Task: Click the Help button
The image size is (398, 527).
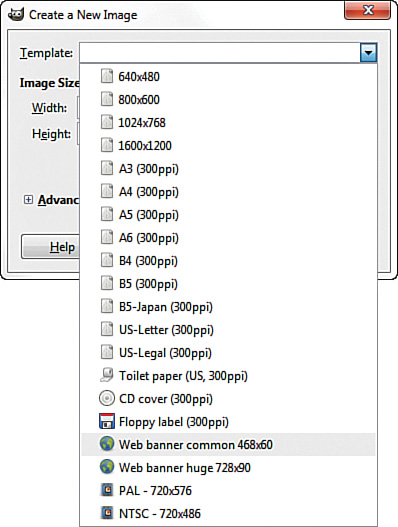Action: (x=50, y=247)
